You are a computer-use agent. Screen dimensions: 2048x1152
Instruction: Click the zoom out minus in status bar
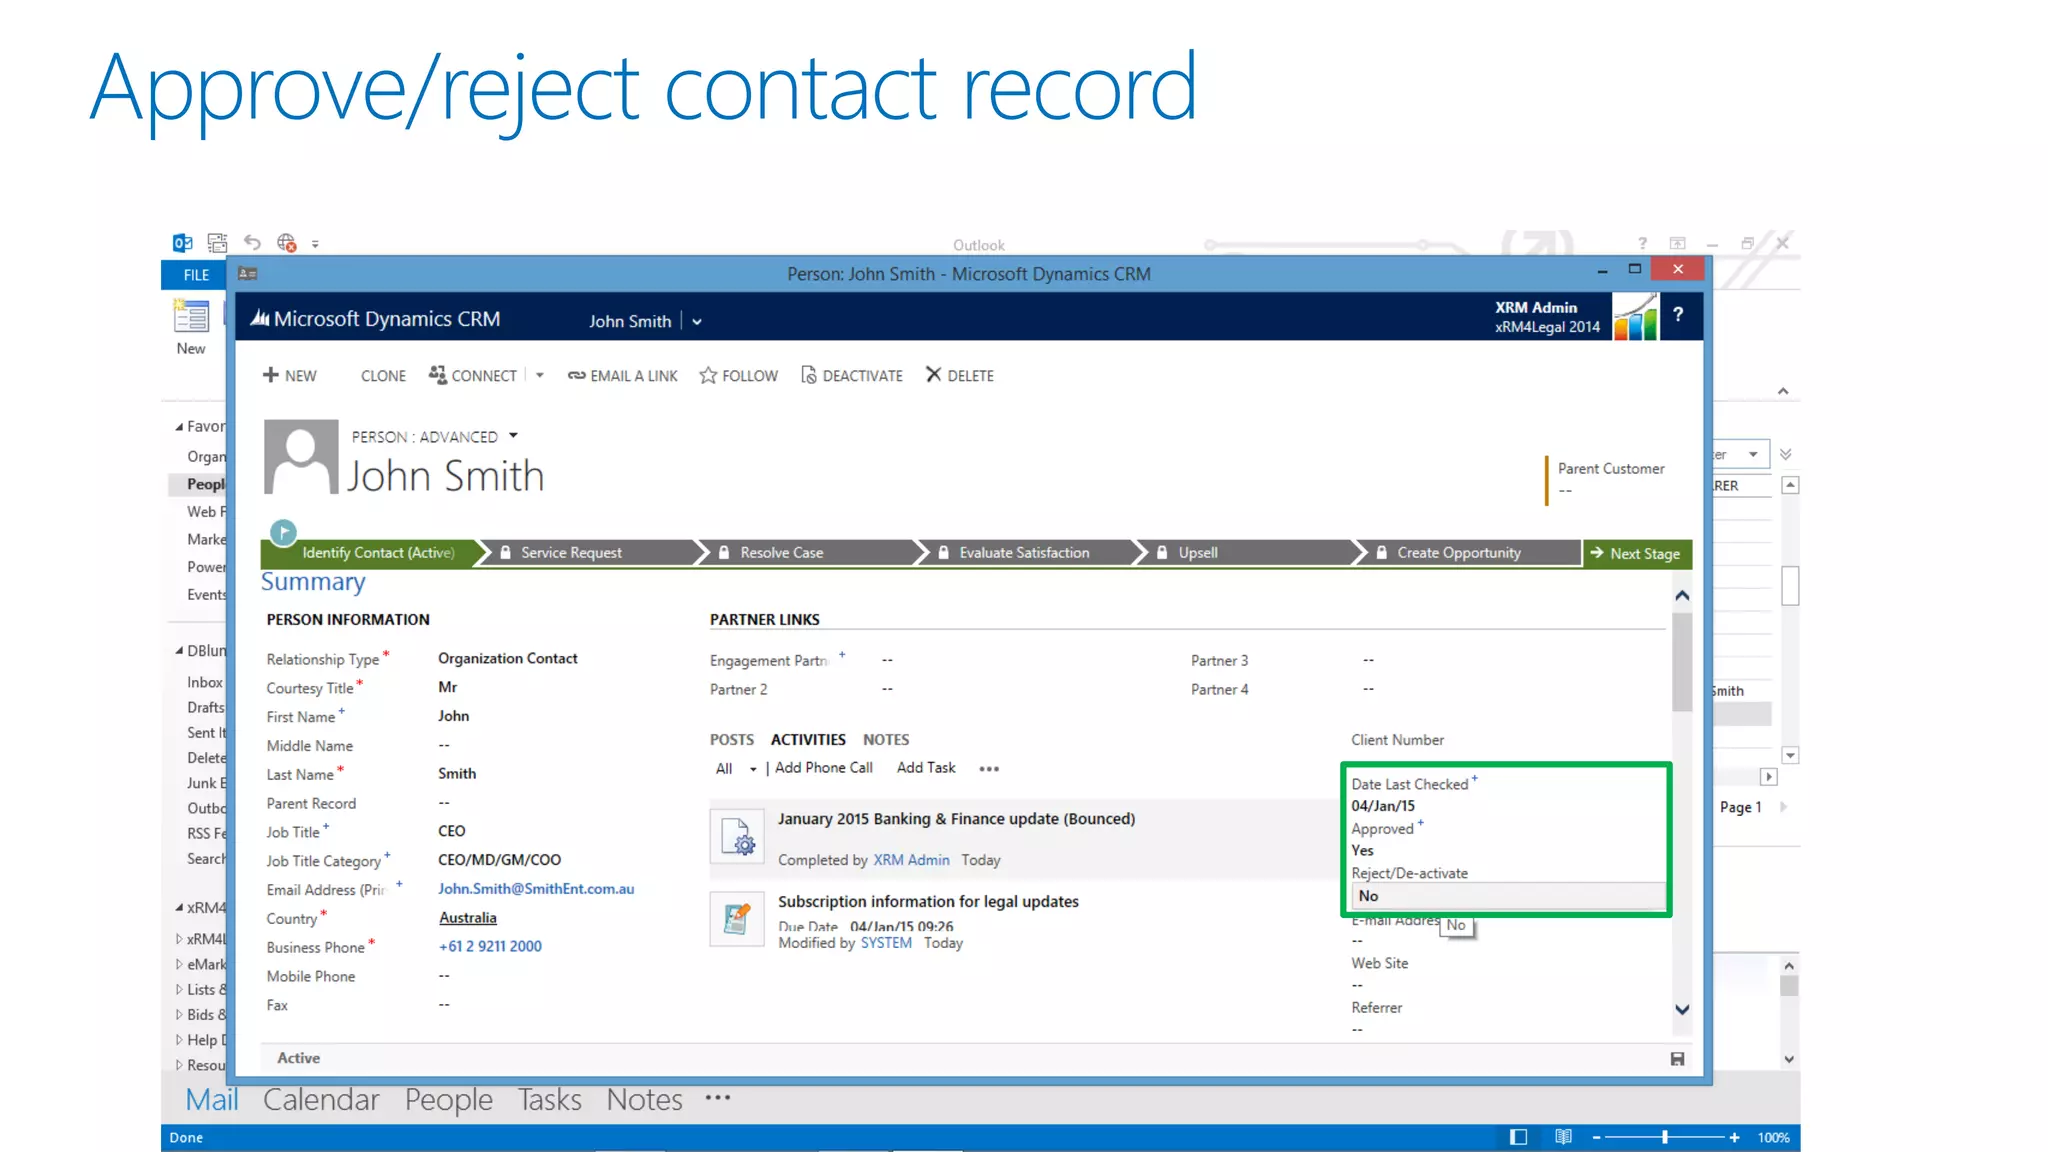point(1597,1138)
